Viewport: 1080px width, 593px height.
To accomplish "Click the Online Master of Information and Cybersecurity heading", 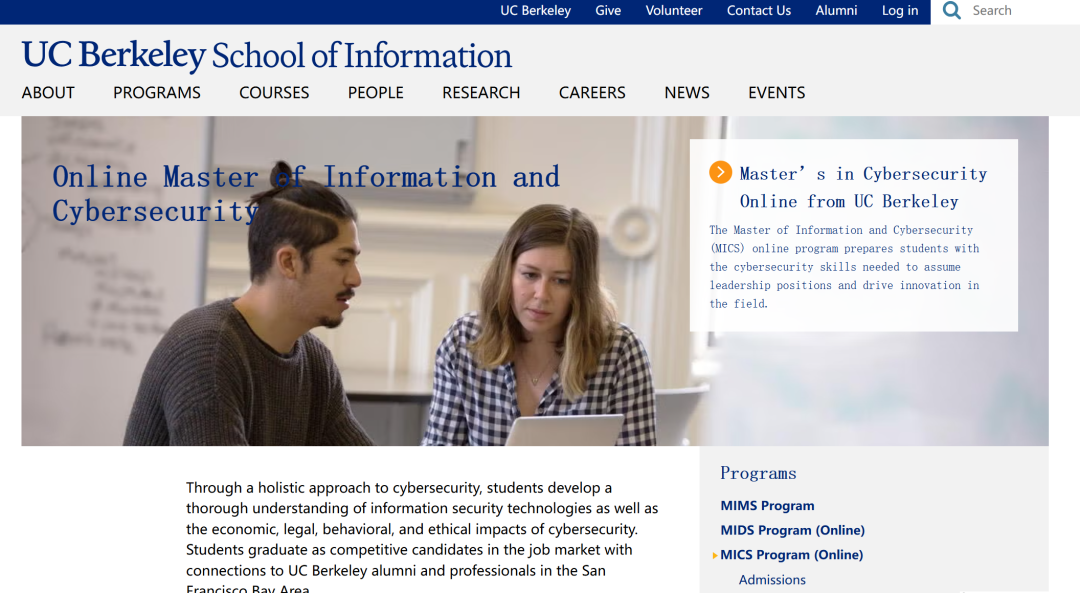I will click(x=307, y=194).
